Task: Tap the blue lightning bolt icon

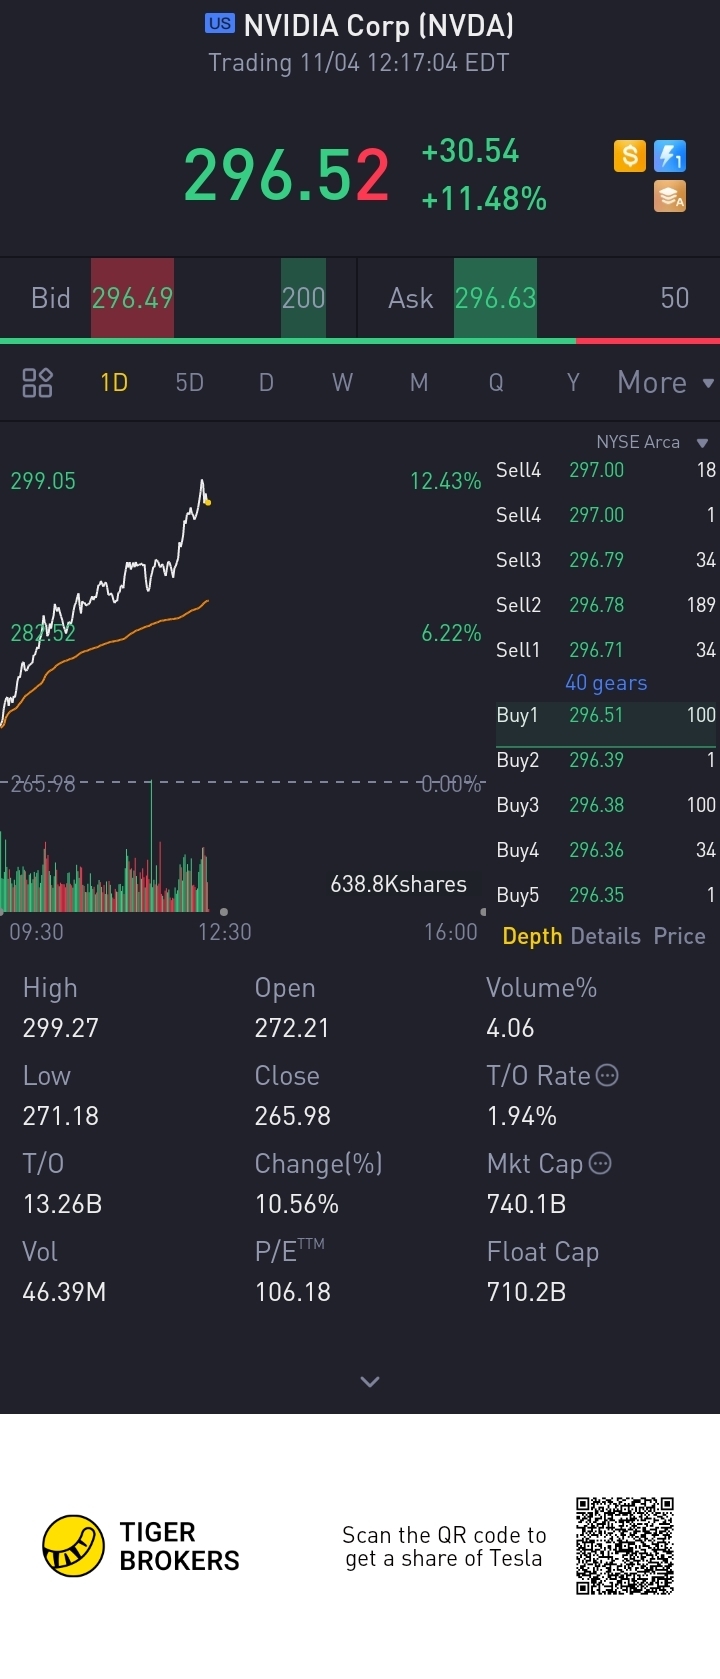Action: 670,156
